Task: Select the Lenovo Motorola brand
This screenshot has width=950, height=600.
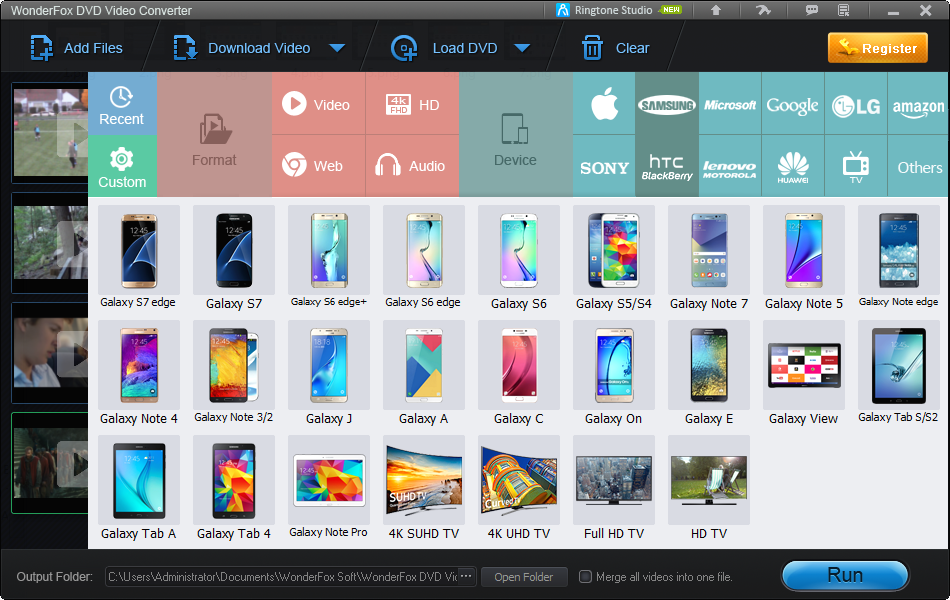Action: tap(730, 166)
